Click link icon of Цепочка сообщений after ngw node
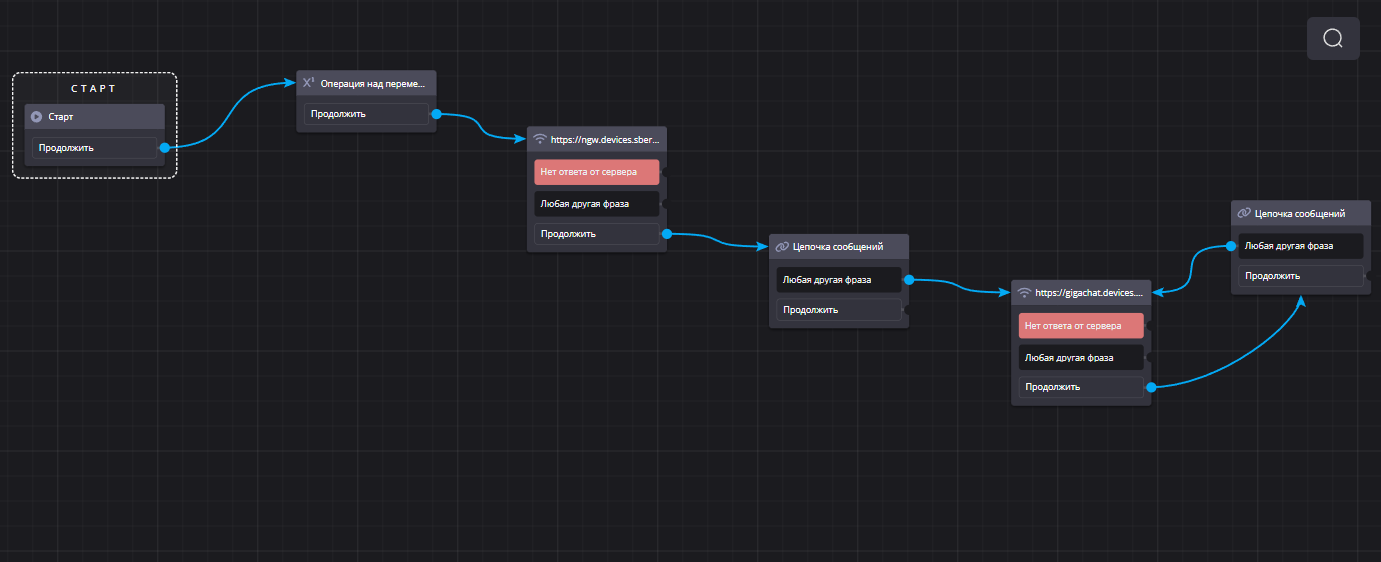The height and width of the screenshot is (562, 1381). [782, 247]
